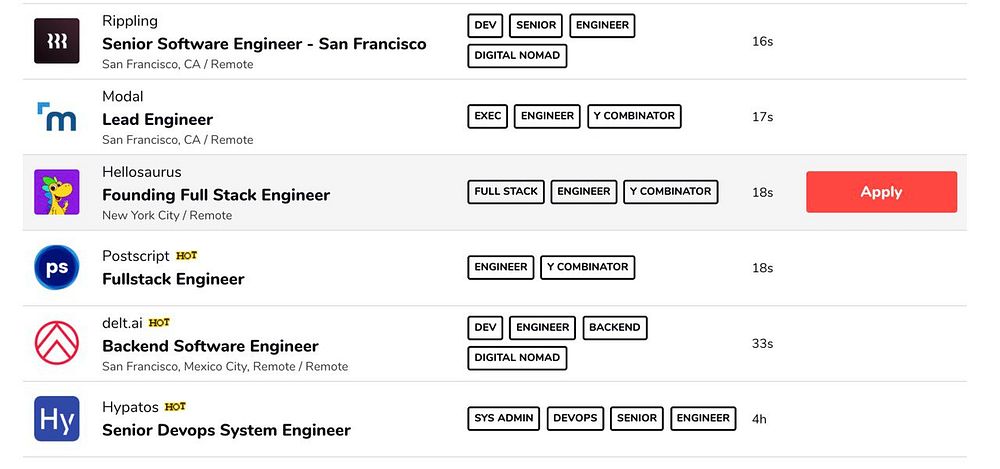The image size is (1000, 469).
Task: Open the Lead Engineer job listing
Action: (x=157, y=120)
